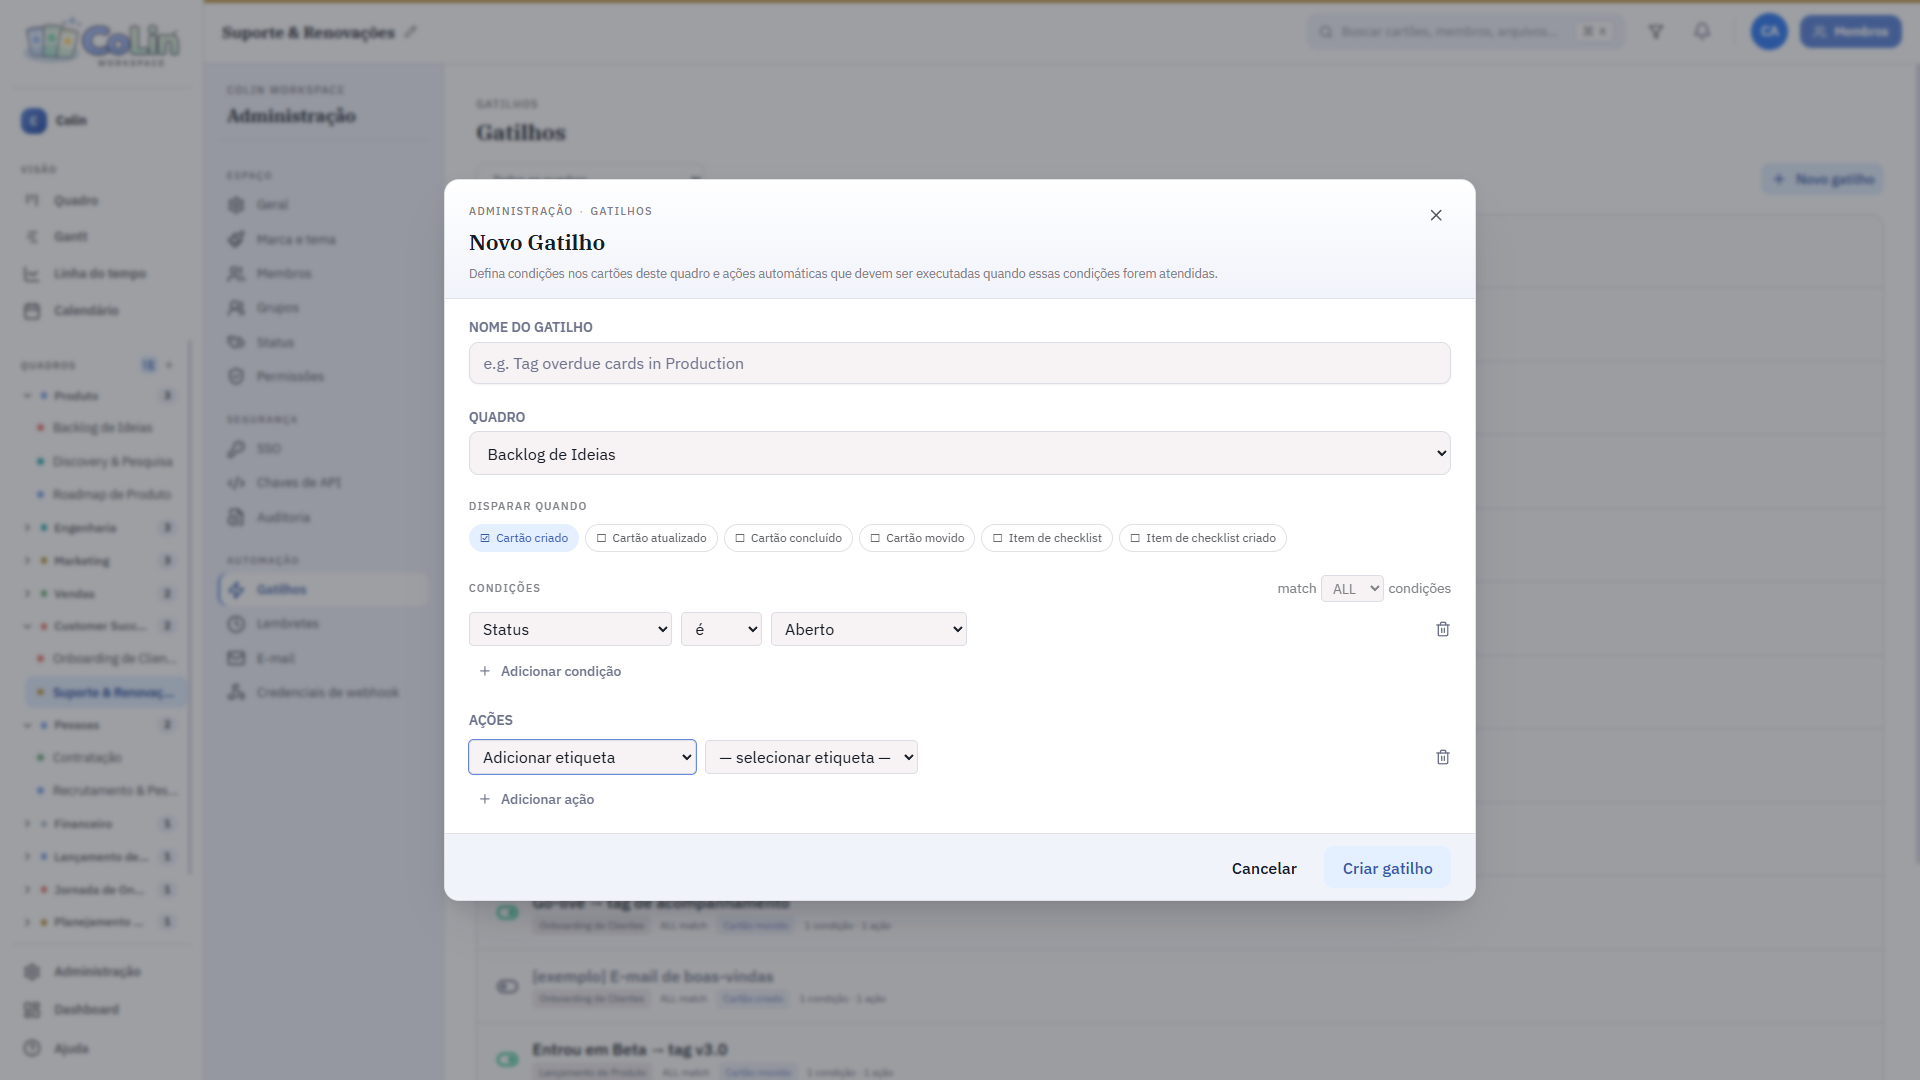
Task: Open Lembretes in the admin menu
Action: (287, 624)
